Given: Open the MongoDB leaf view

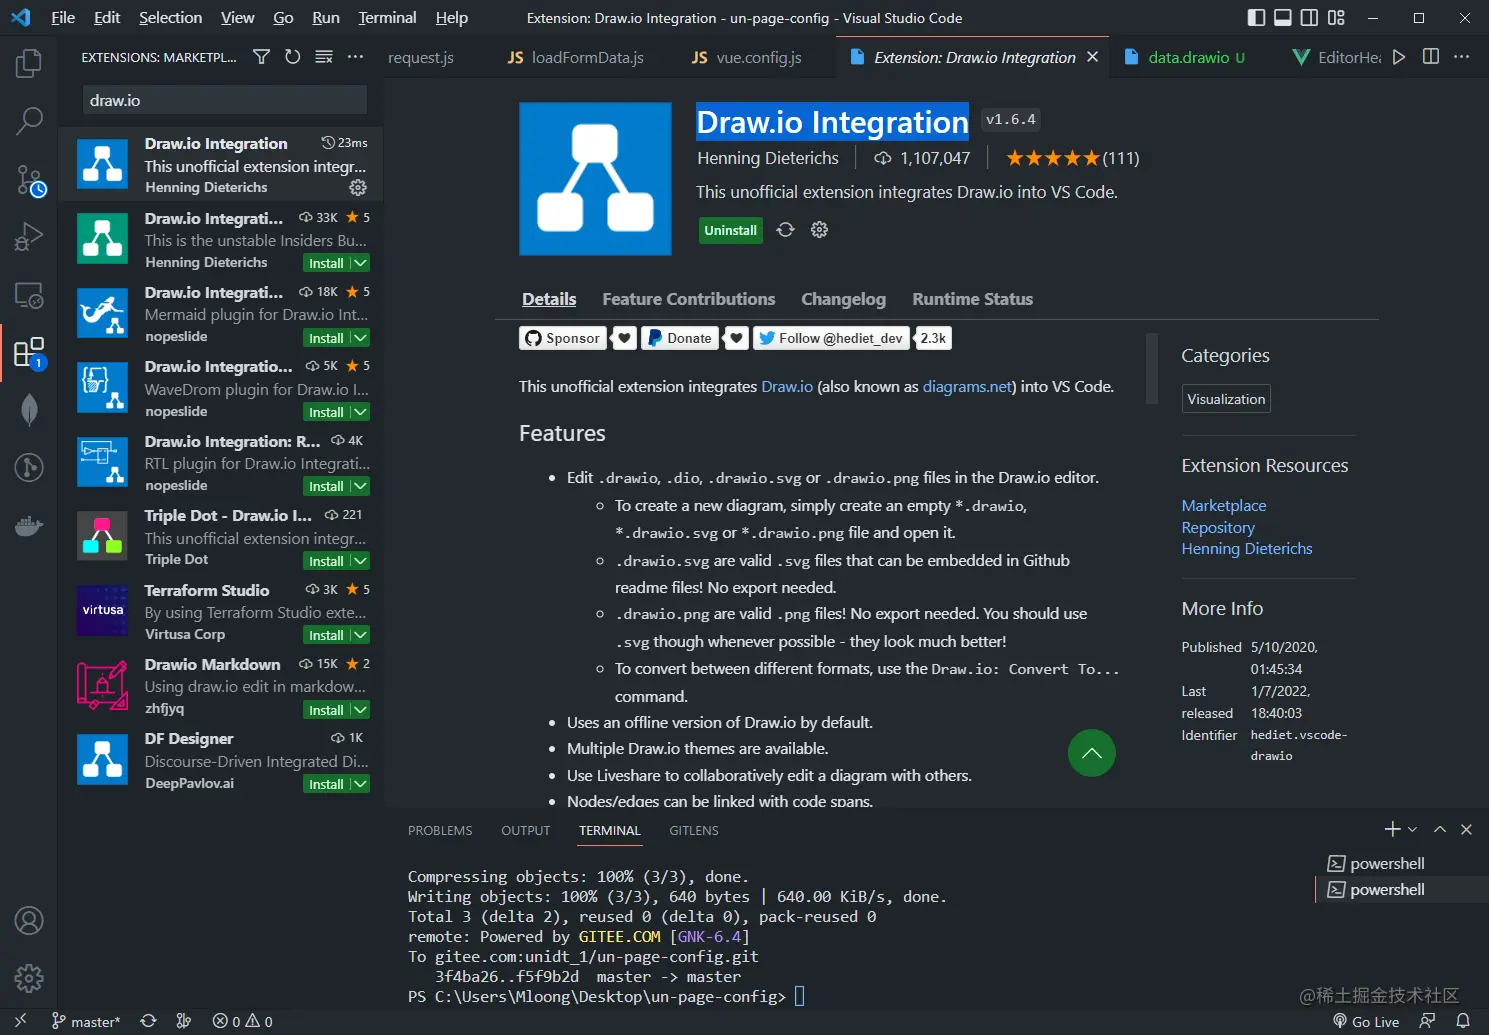Looking at the screenshot, I should [x=29, y=410].
